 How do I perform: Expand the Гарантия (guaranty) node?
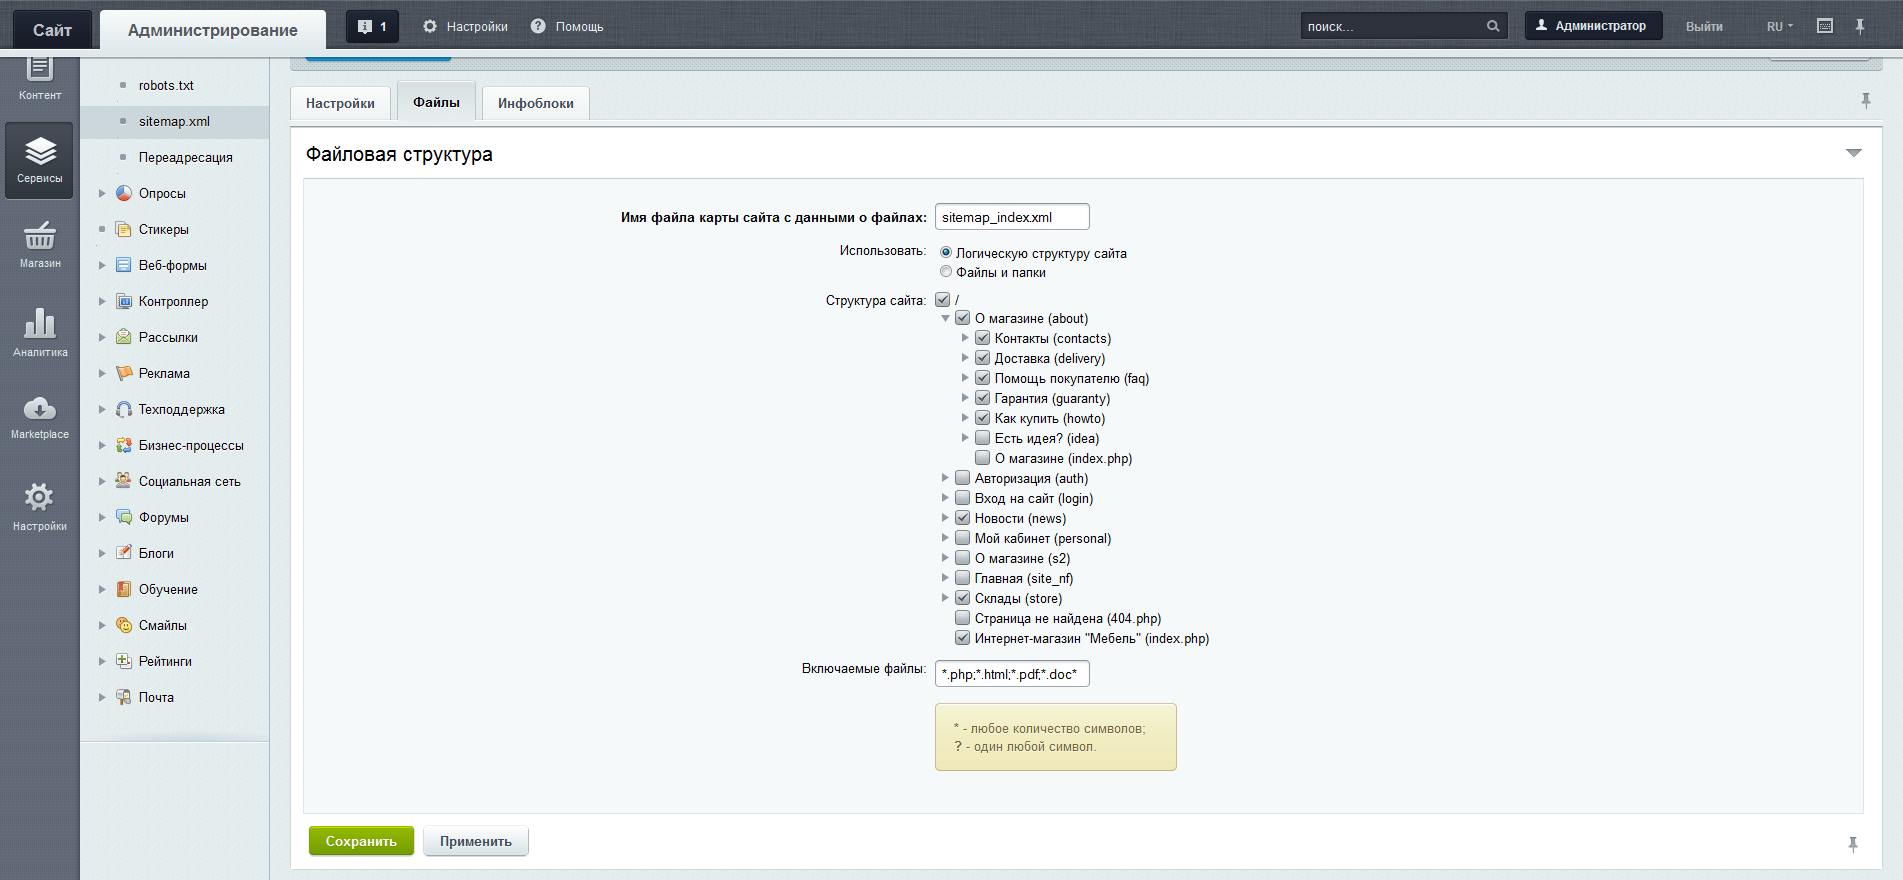point(965,398)
